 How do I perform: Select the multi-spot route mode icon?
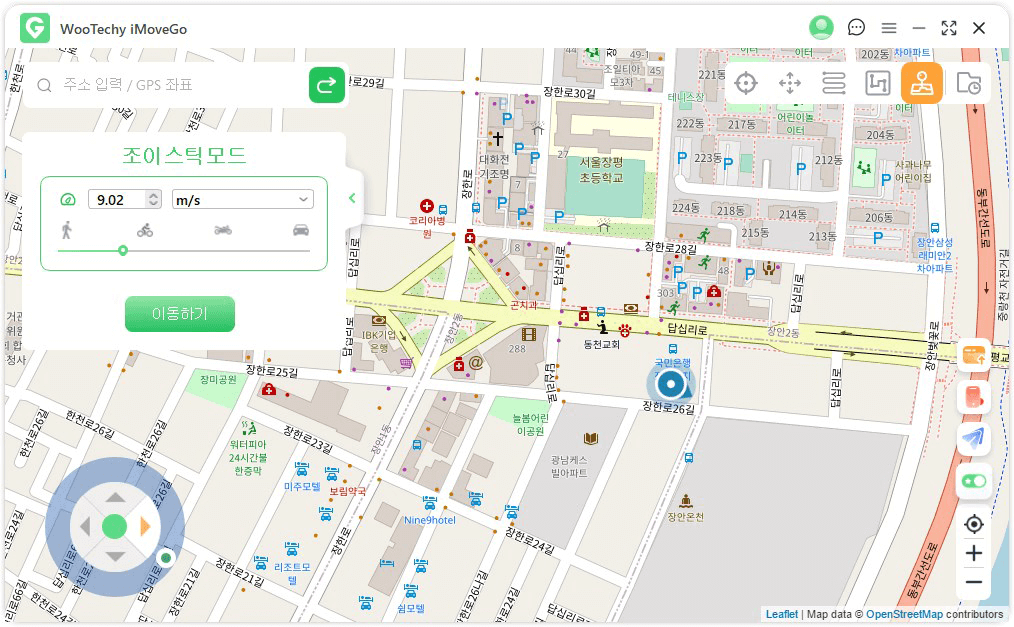tap(877, 83)
